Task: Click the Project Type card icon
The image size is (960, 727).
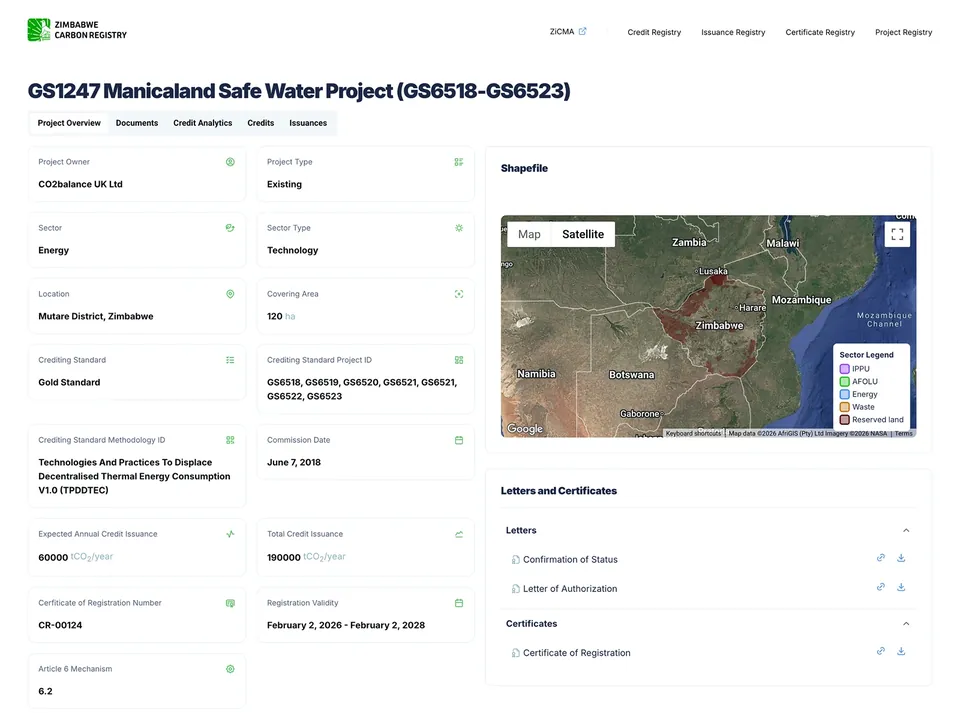Action: pyautogui.click(x=459, y=162)
